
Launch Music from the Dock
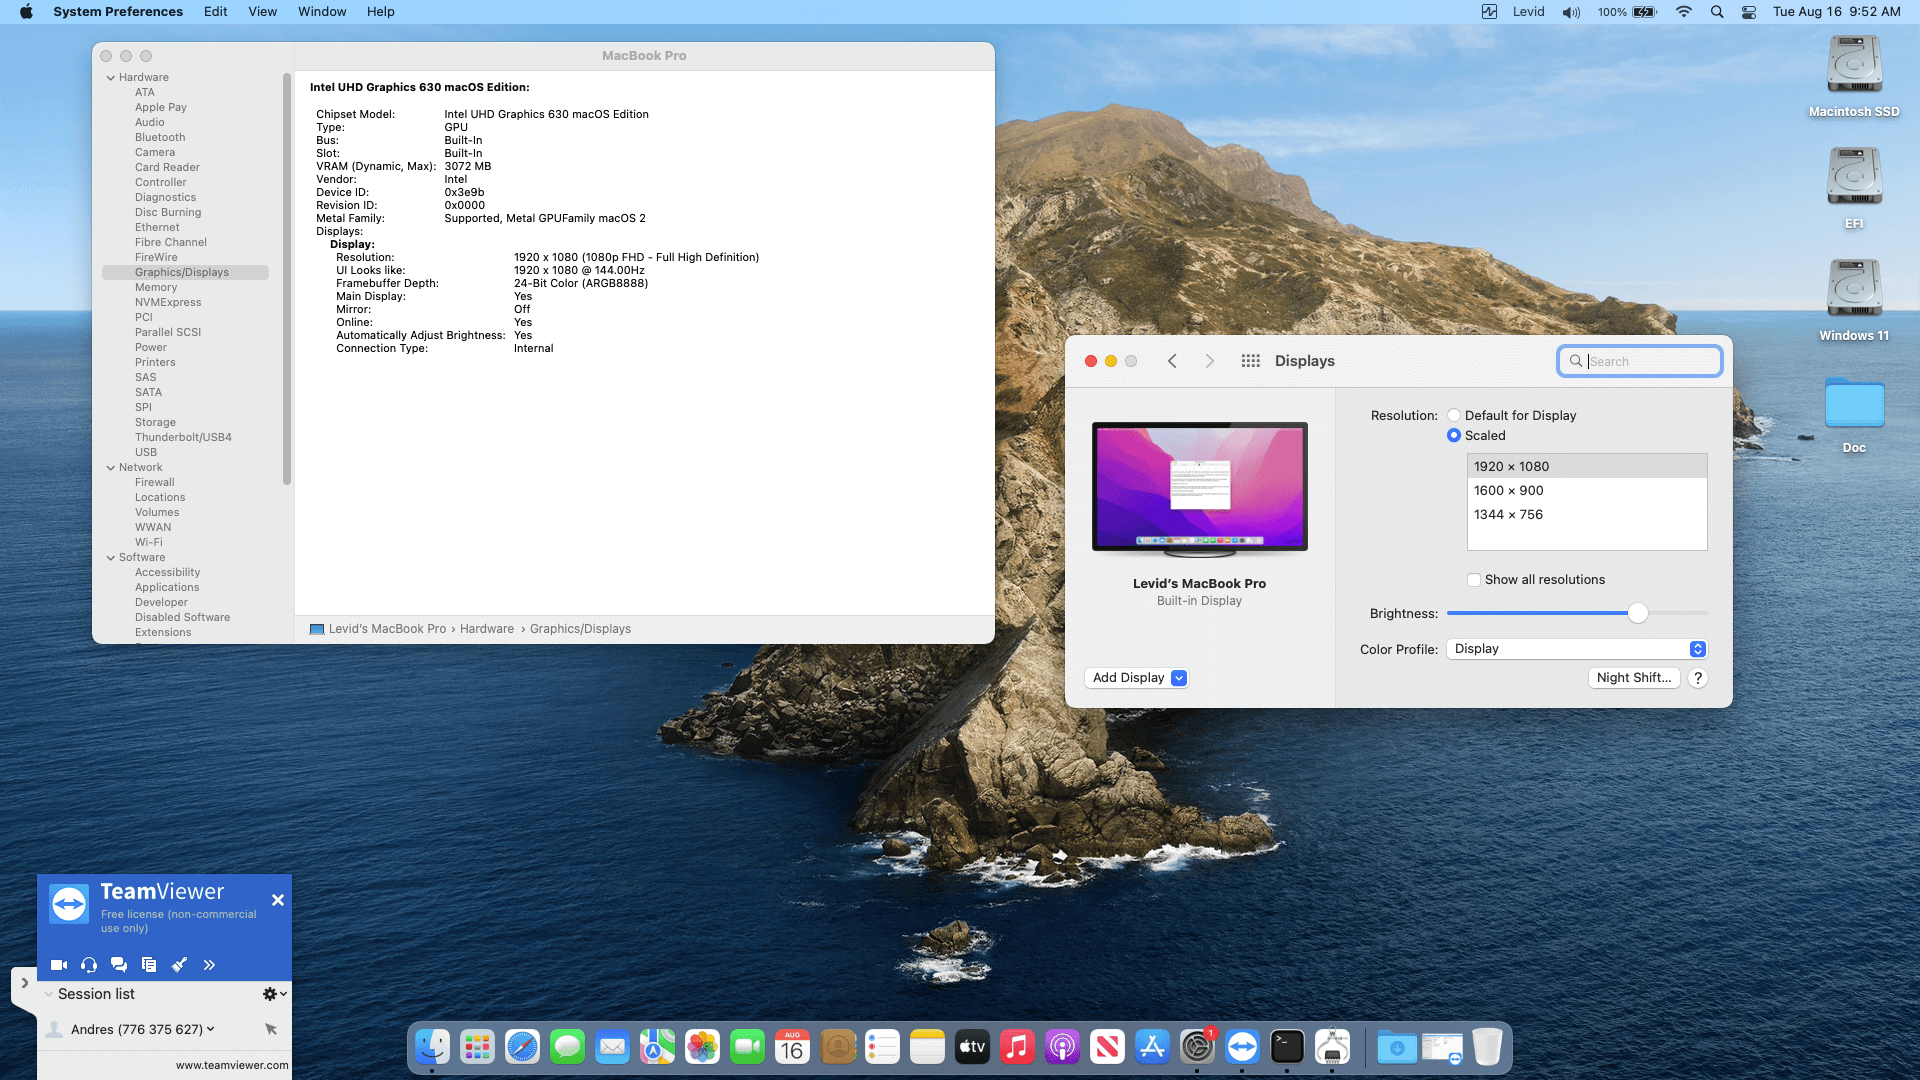pyautogui.click(x=1017, y=1047)
